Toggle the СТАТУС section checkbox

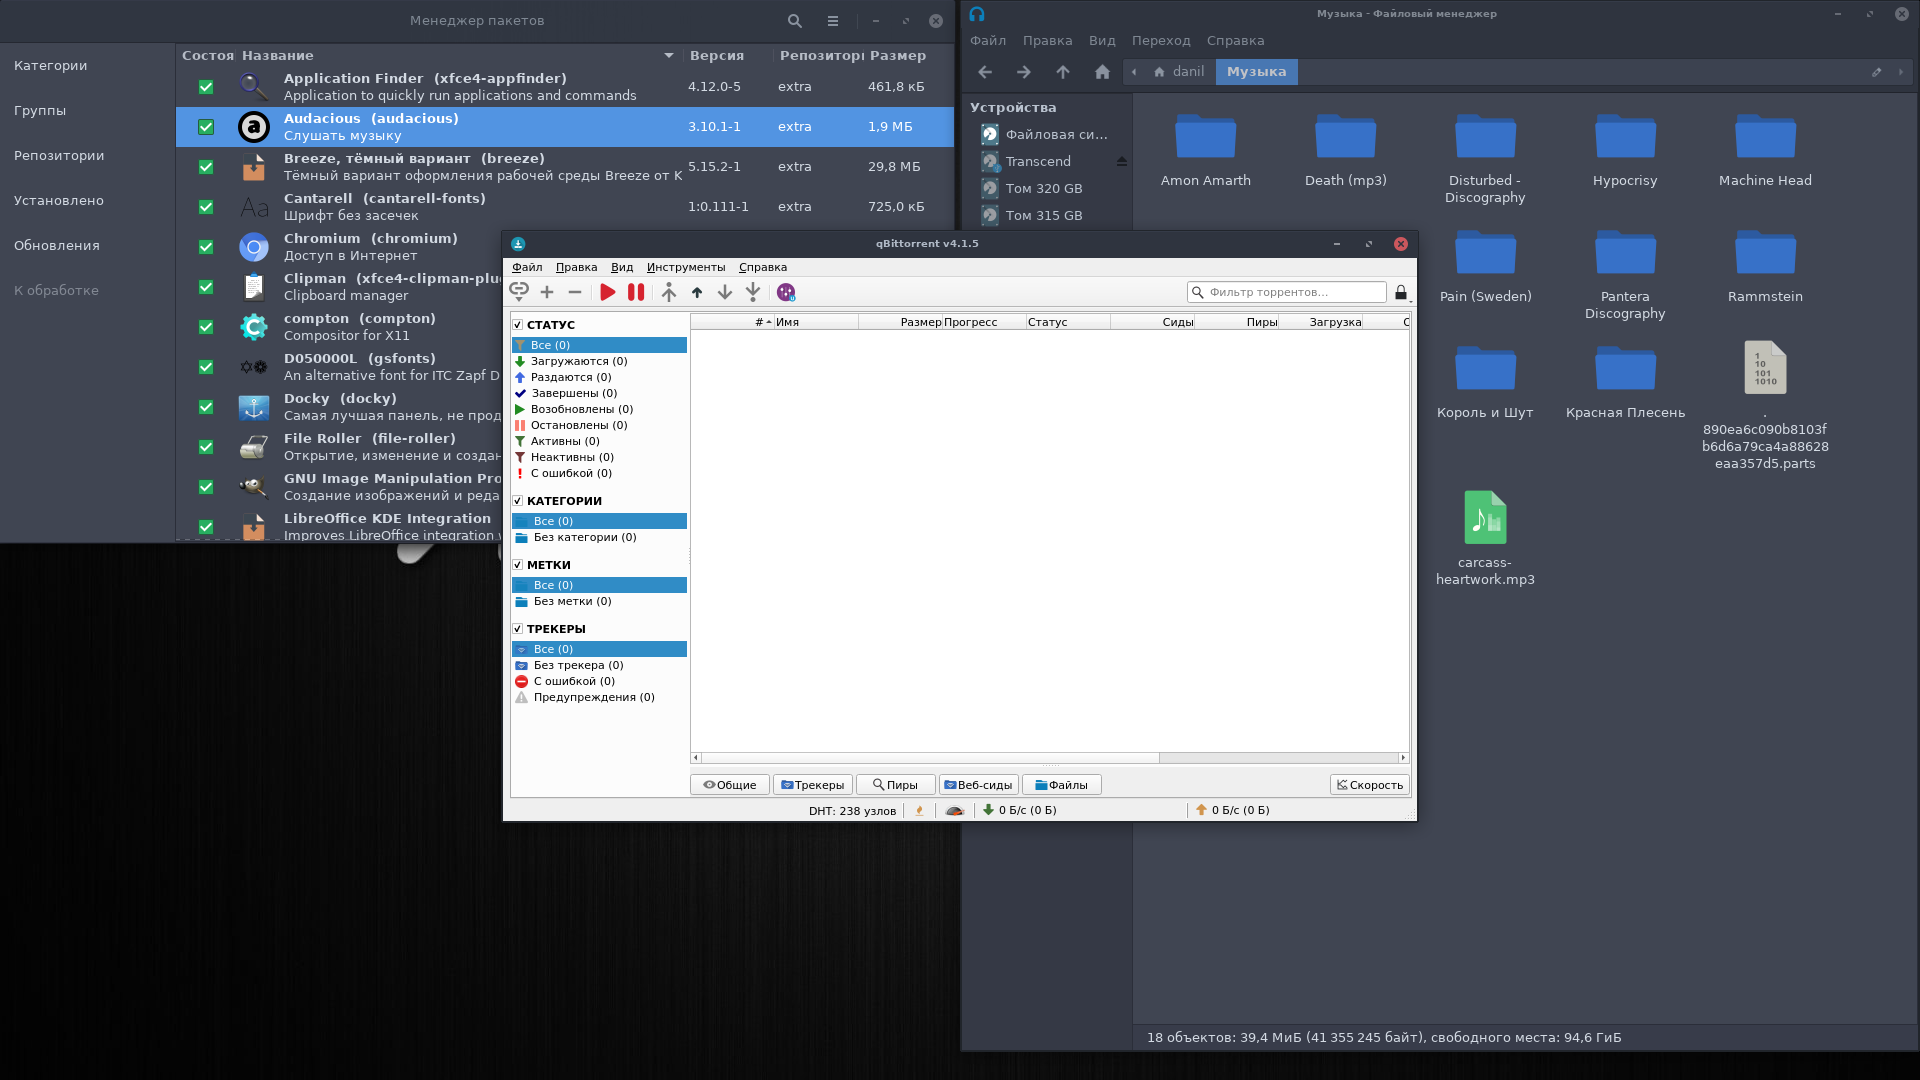click(518, 325)
